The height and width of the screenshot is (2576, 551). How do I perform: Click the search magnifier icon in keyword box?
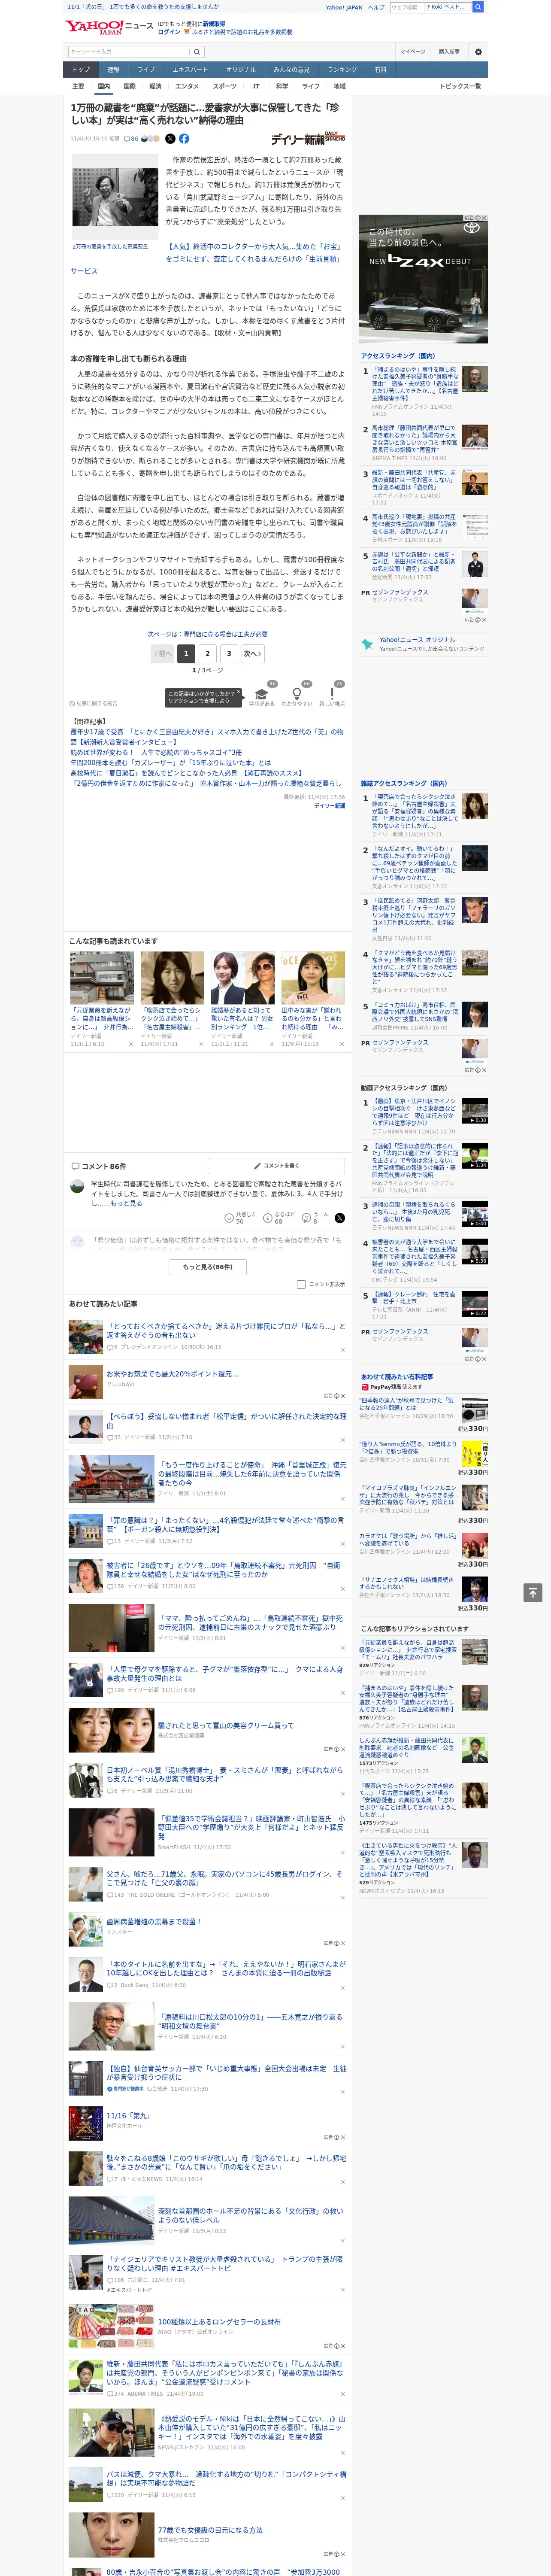(198, 52)
